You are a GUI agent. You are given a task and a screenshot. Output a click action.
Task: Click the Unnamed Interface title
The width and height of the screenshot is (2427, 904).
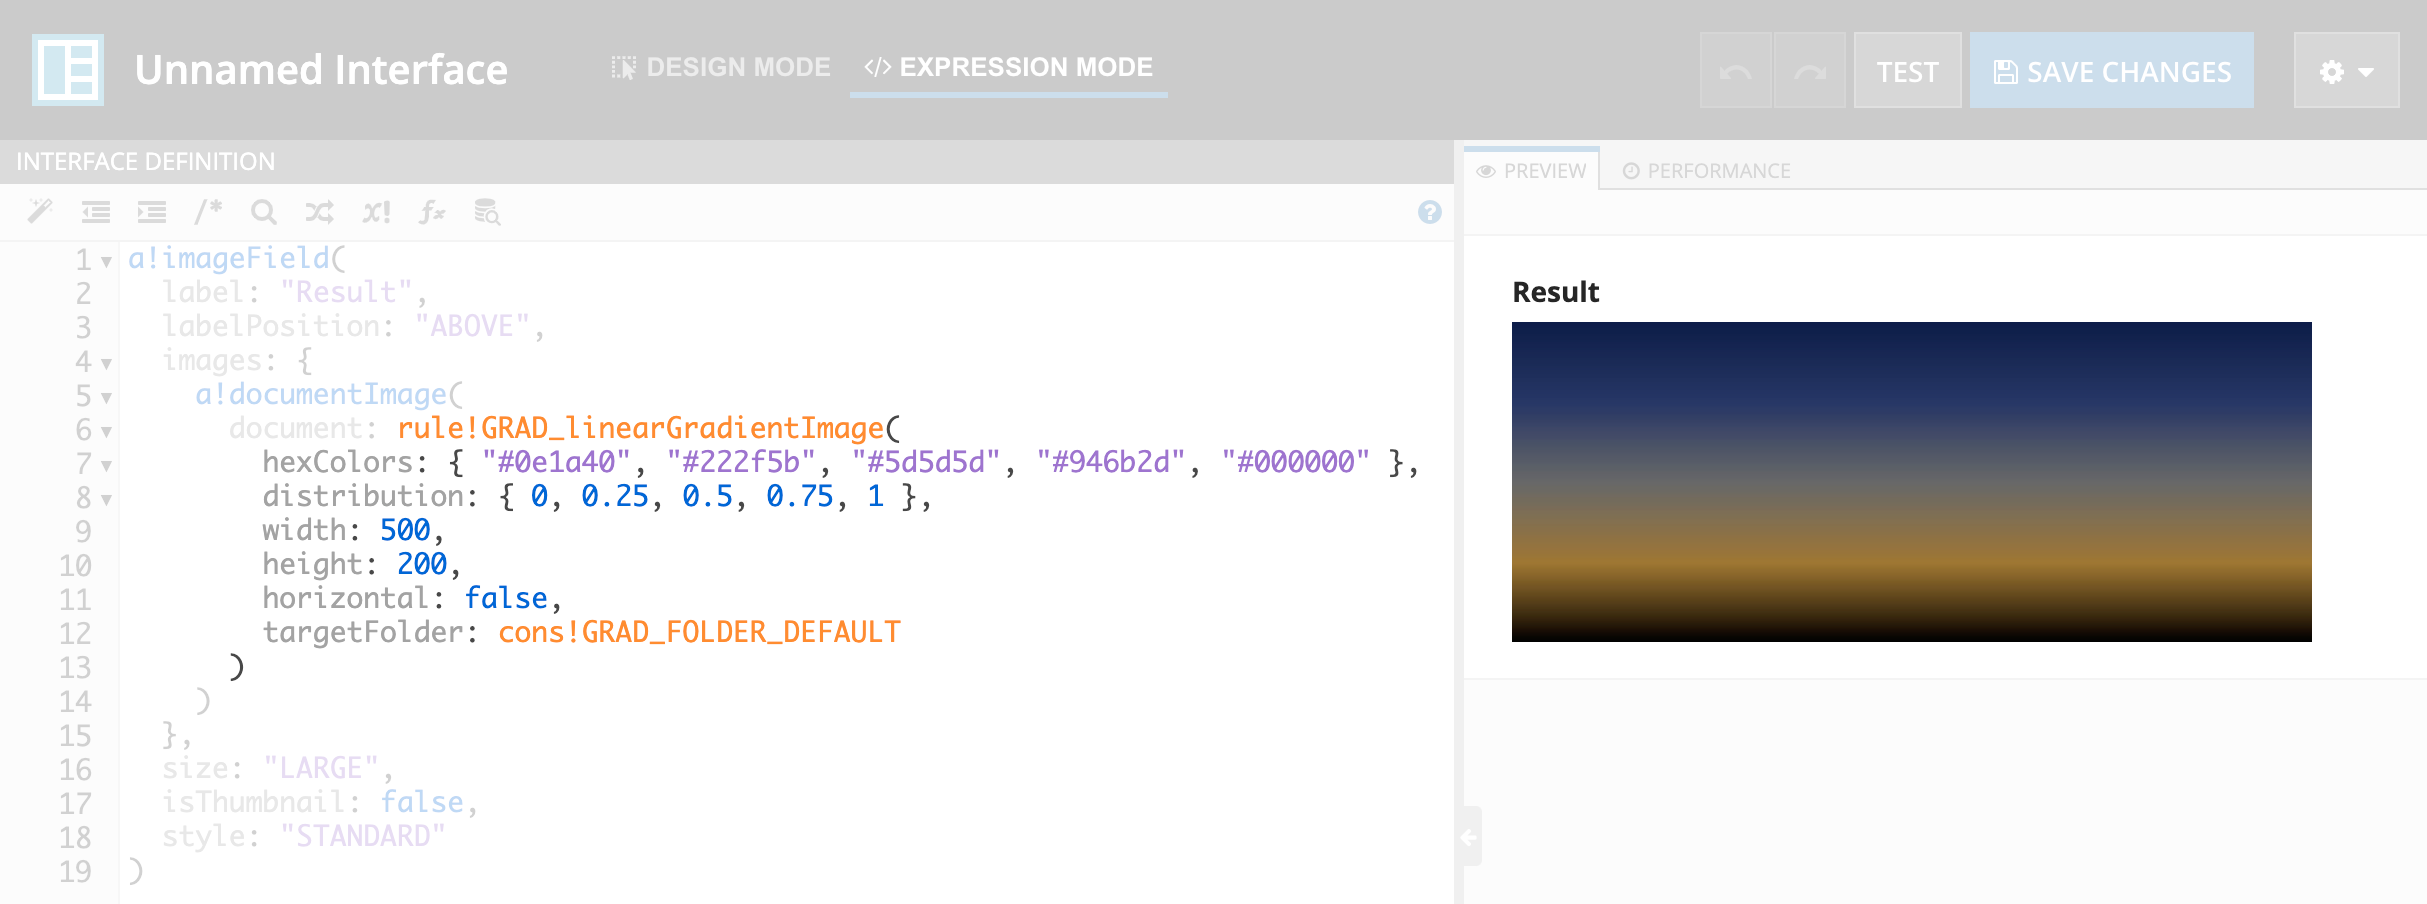321,70
